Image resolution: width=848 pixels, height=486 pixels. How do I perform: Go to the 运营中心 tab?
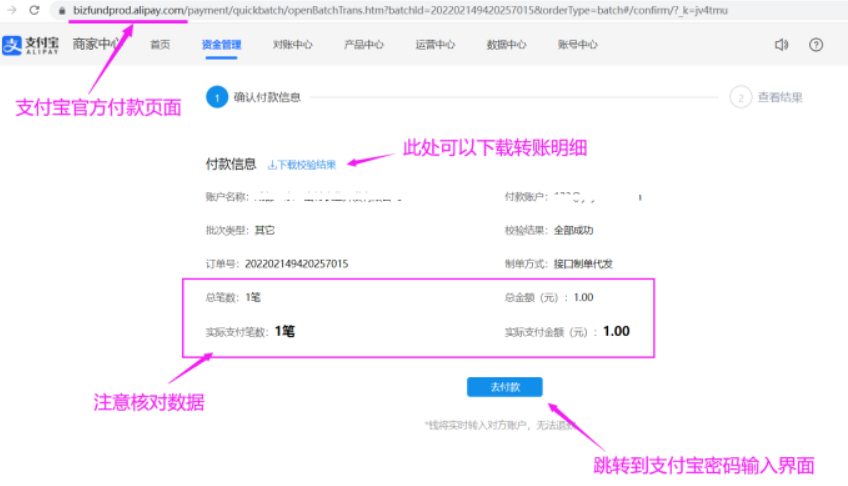pyautogui.click(x=435, y=45)
